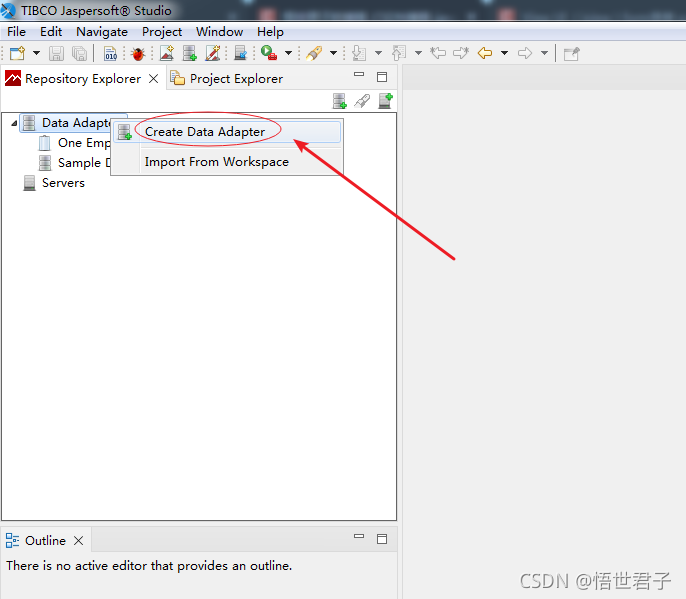Viewport: 686px width, 599px height.
Task: Click the new image report icon
Action: coord(167,53)
